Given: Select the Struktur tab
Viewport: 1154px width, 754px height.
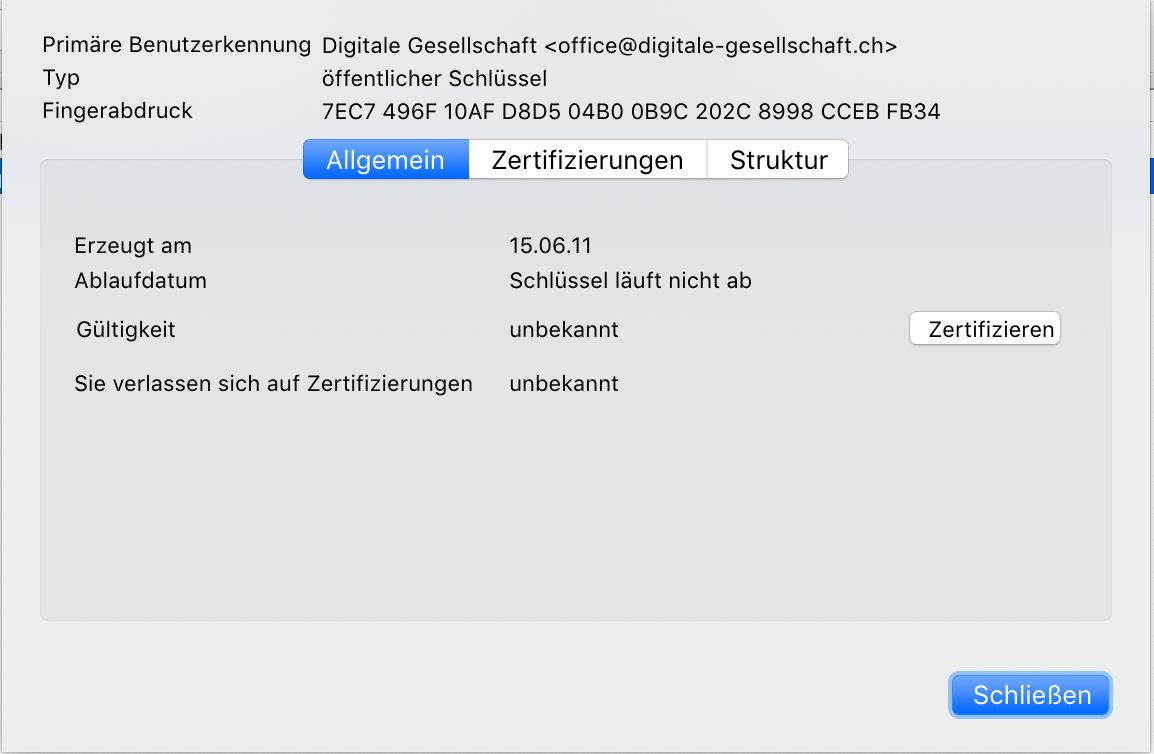Looking at the screenshot, I should click(x=778, y=159).
